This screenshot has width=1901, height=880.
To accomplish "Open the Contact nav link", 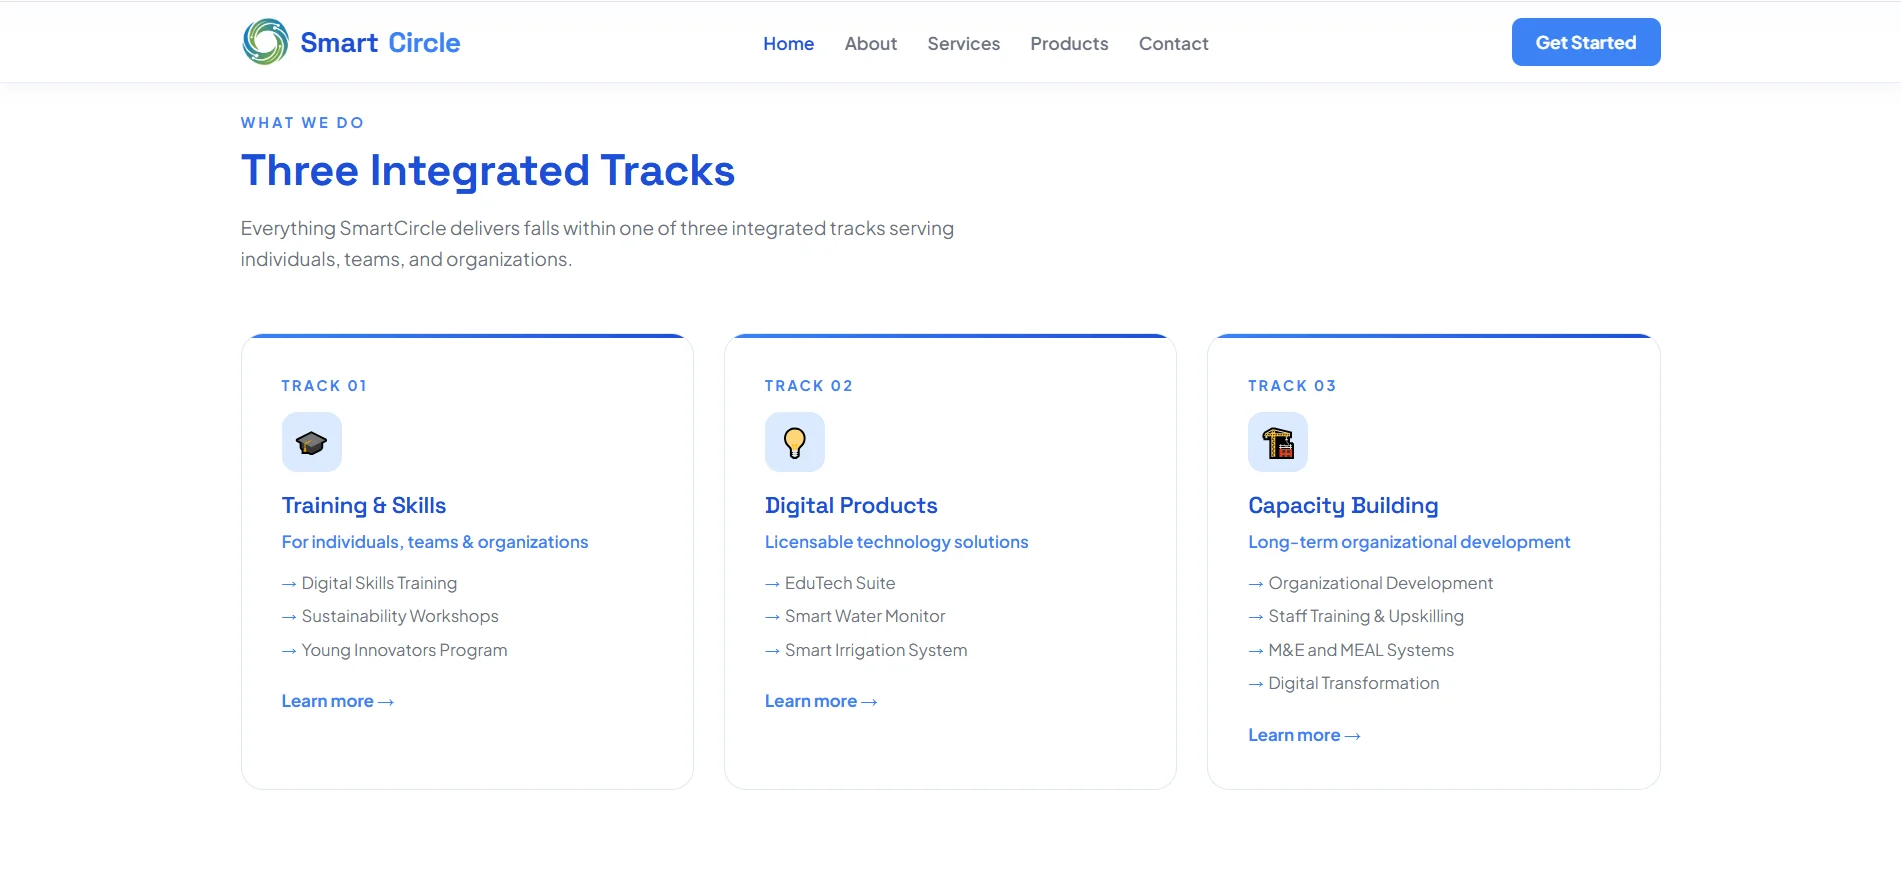I will pyautogui.click(x=1174, y=44).
